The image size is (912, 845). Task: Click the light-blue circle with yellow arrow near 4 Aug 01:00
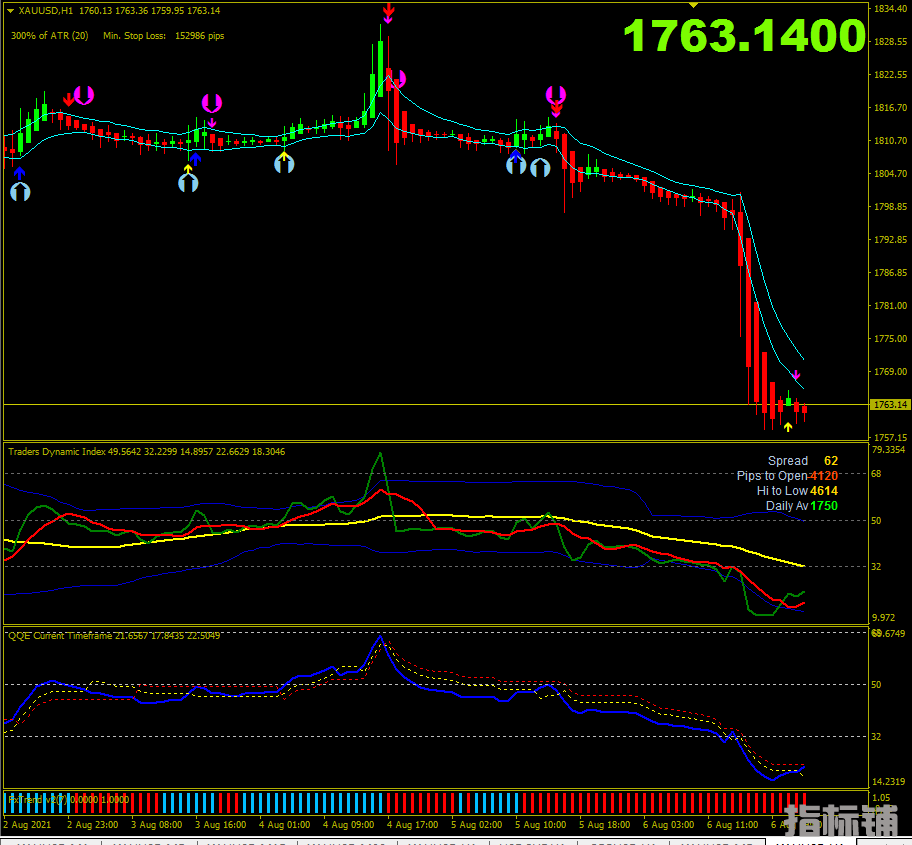284,163
